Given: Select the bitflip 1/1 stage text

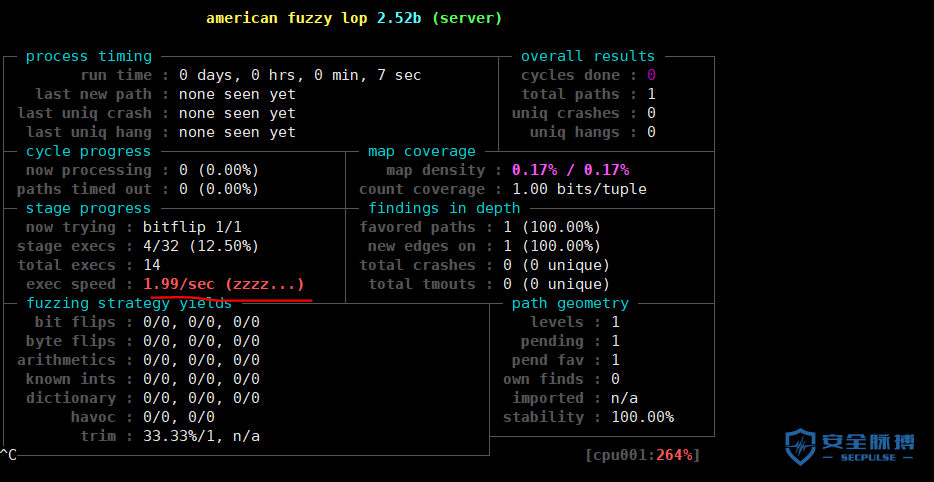Looking at the screenshot, I should [x=192, y=227].
